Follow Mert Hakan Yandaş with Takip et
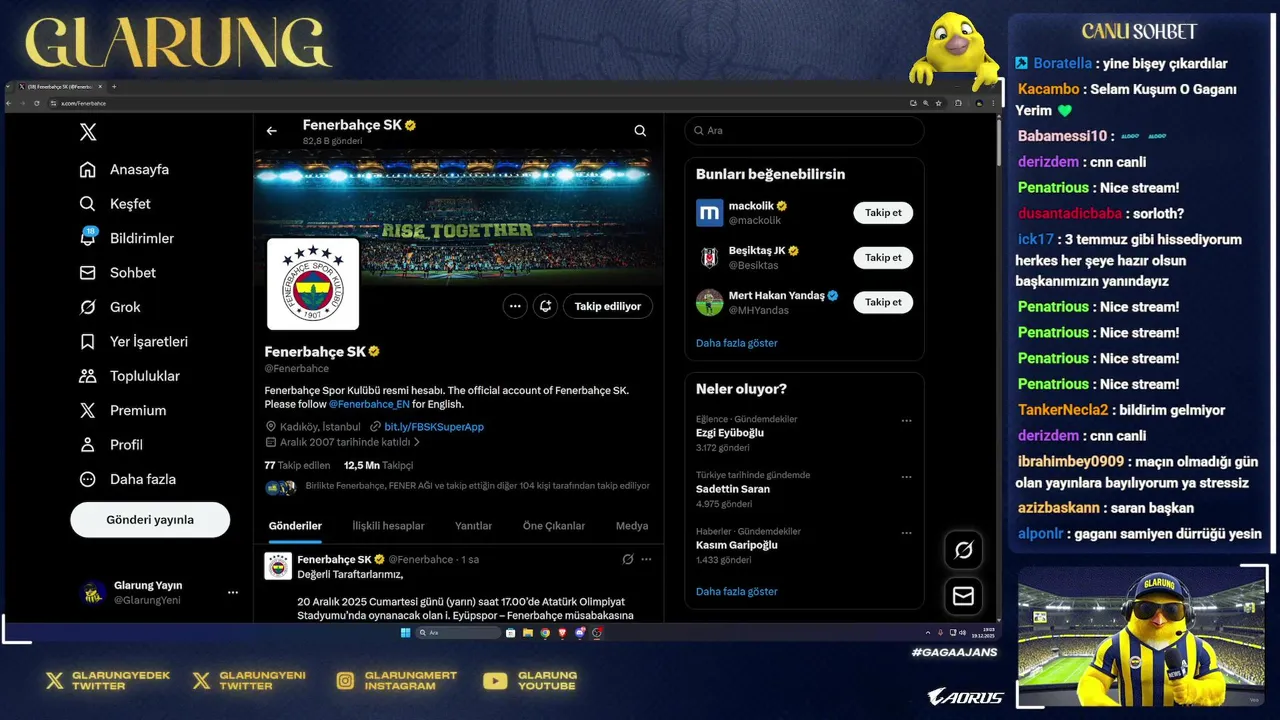1280x720 pixels. (883, 302)
